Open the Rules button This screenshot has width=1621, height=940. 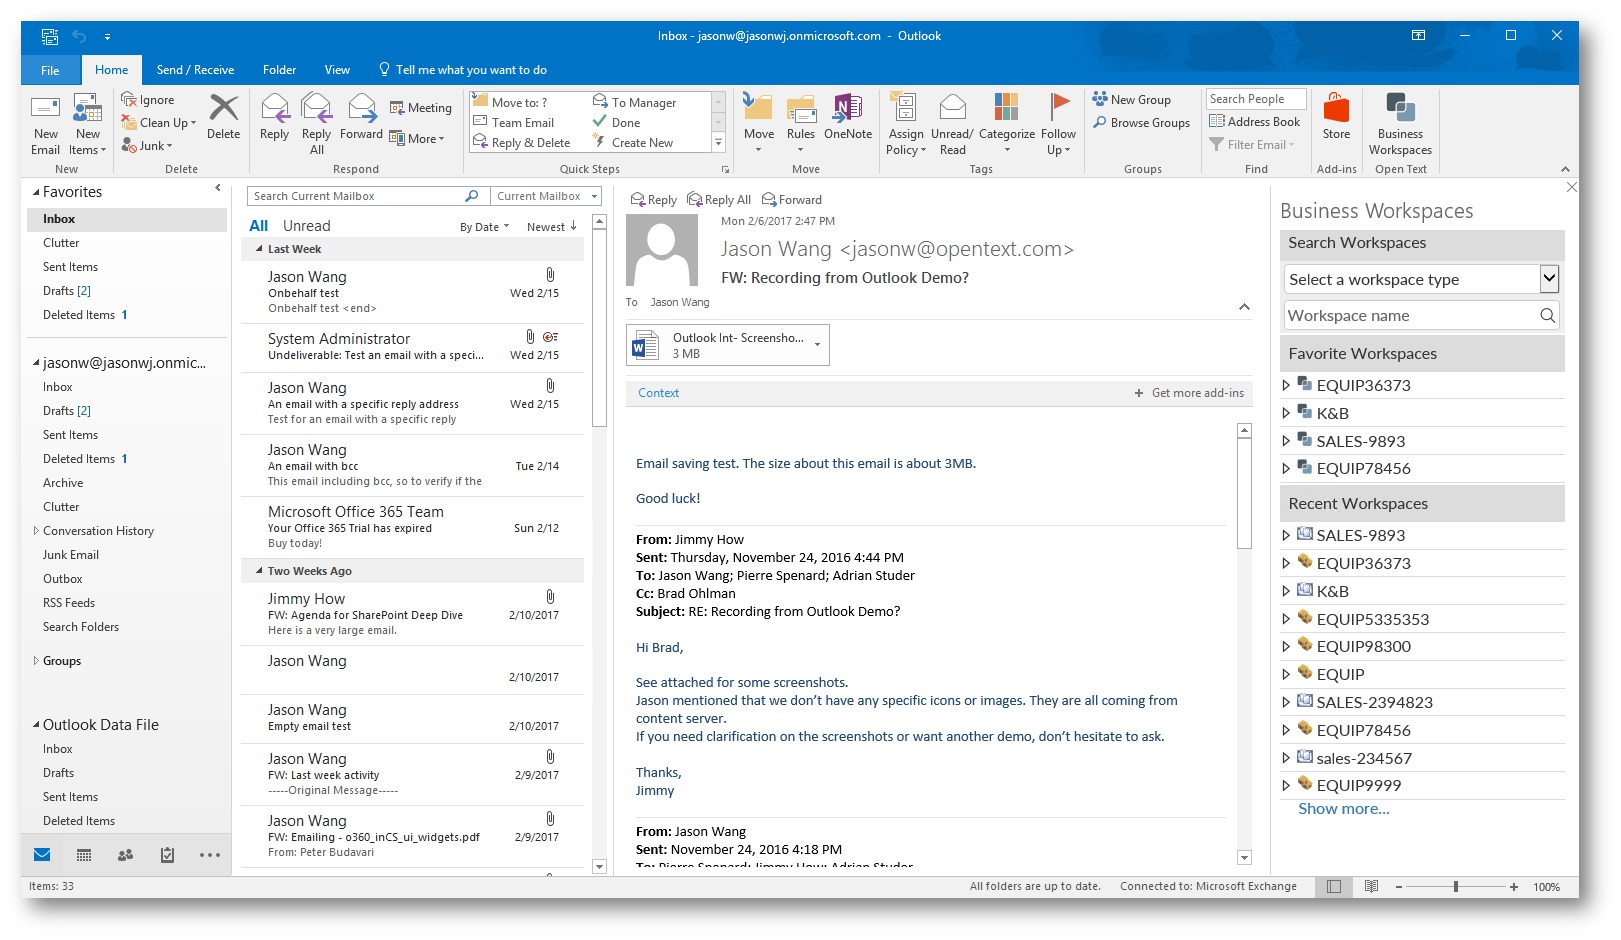pyautogui.click(x=800, y=125)
